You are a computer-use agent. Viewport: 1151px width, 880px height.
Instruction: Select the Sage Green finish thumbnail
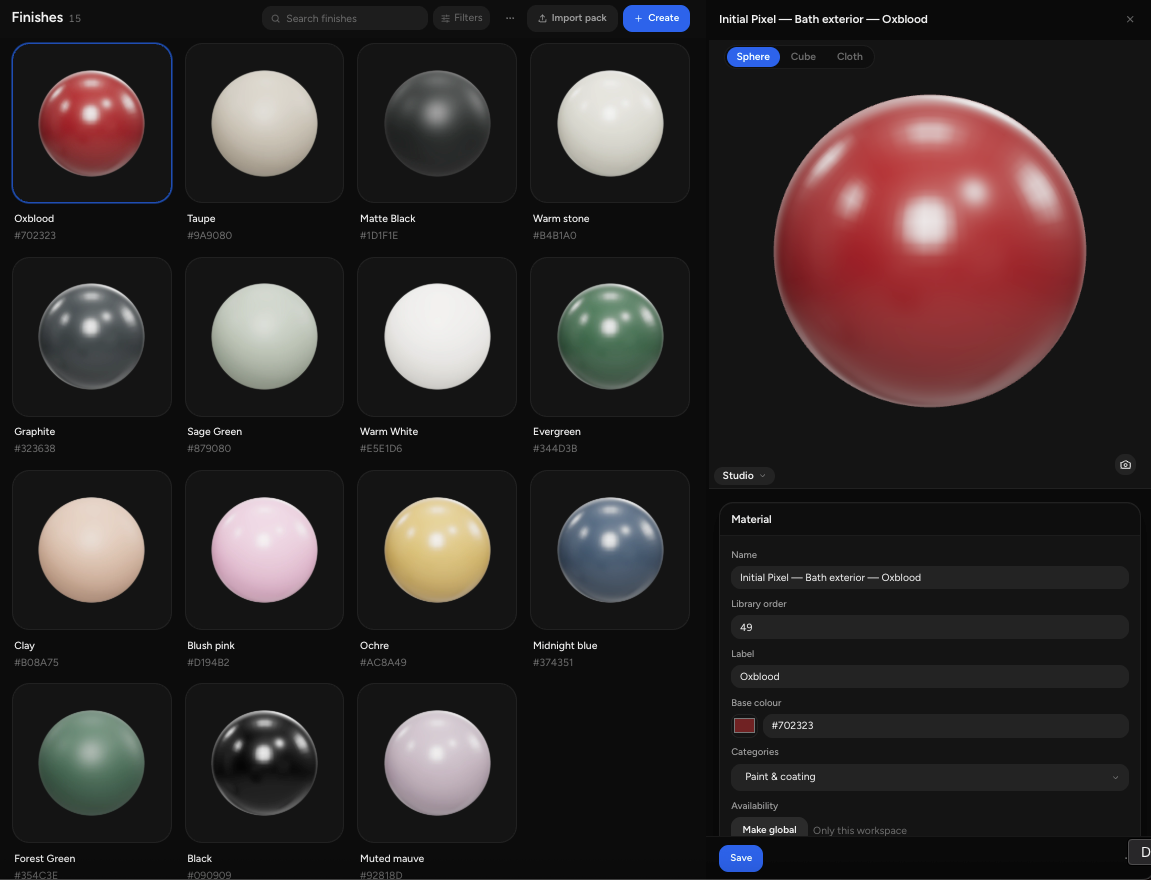pyautogui.click(x=264, y=336)
